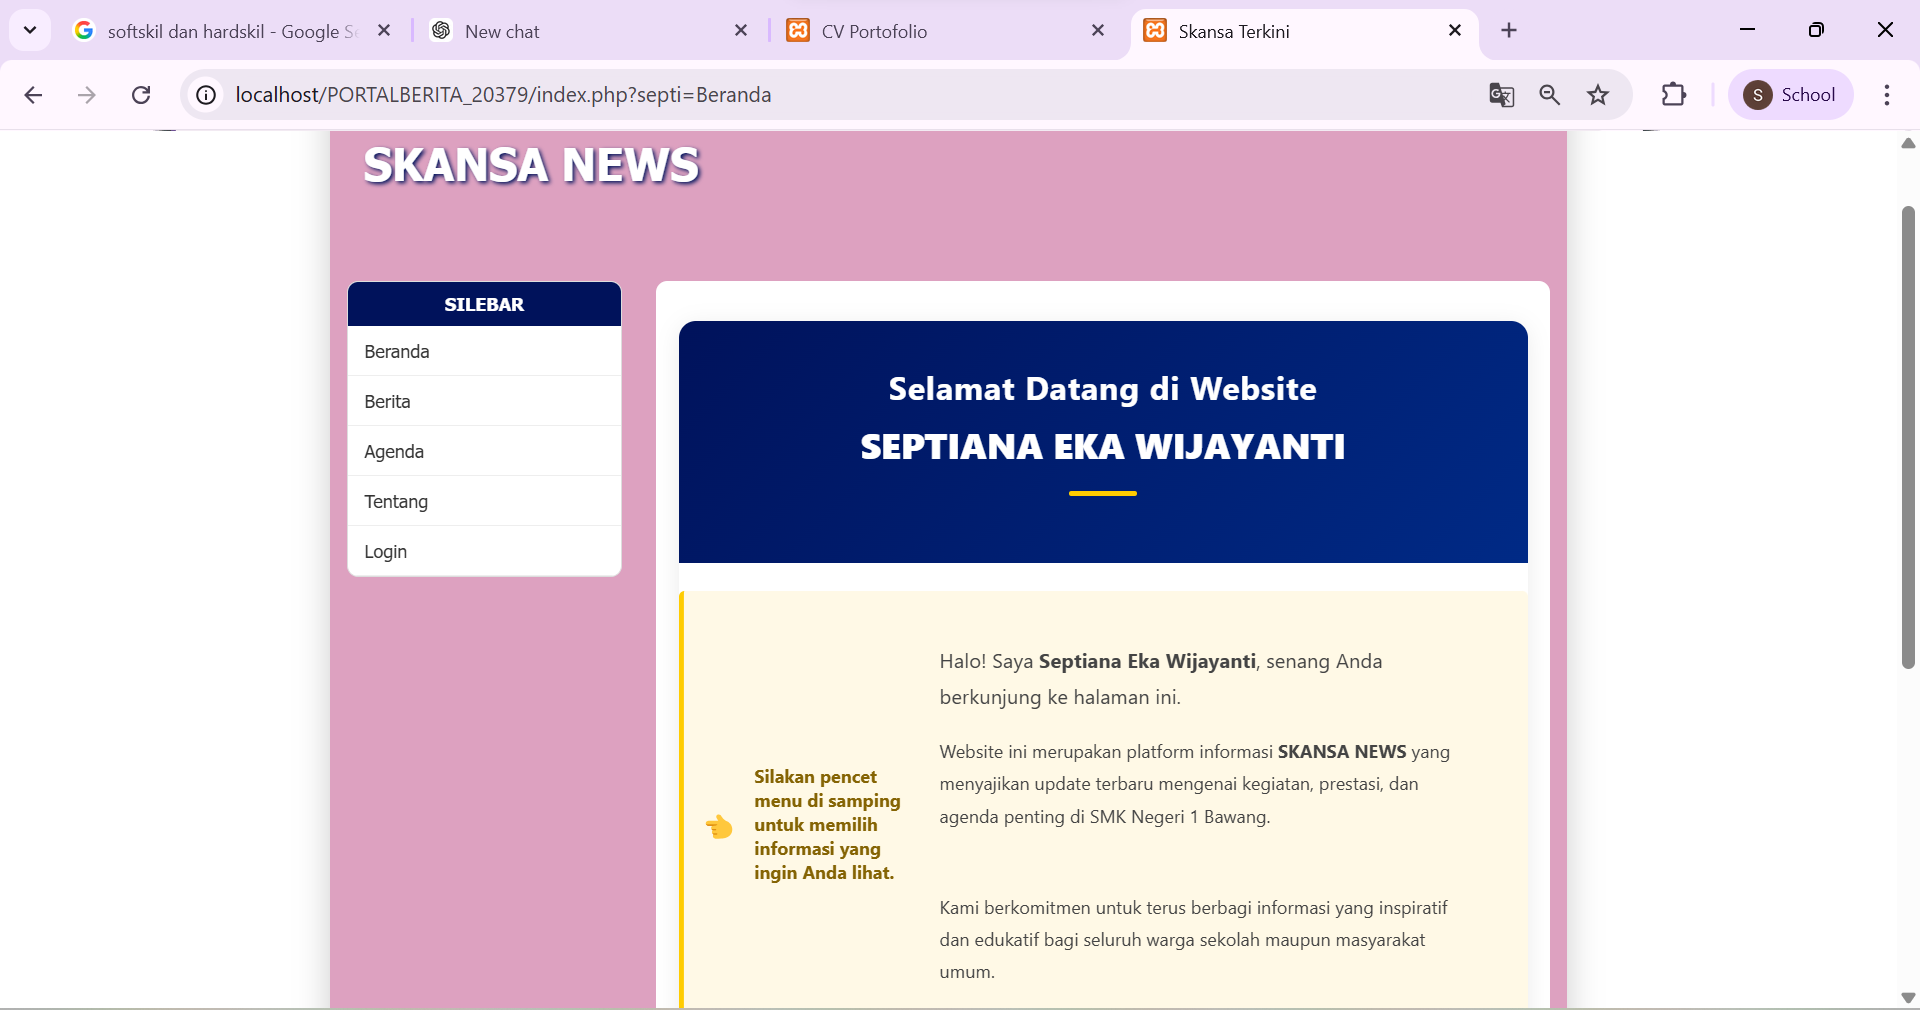Open Google Translate icon in address bar
1920x1010 pixels.
1501,95
